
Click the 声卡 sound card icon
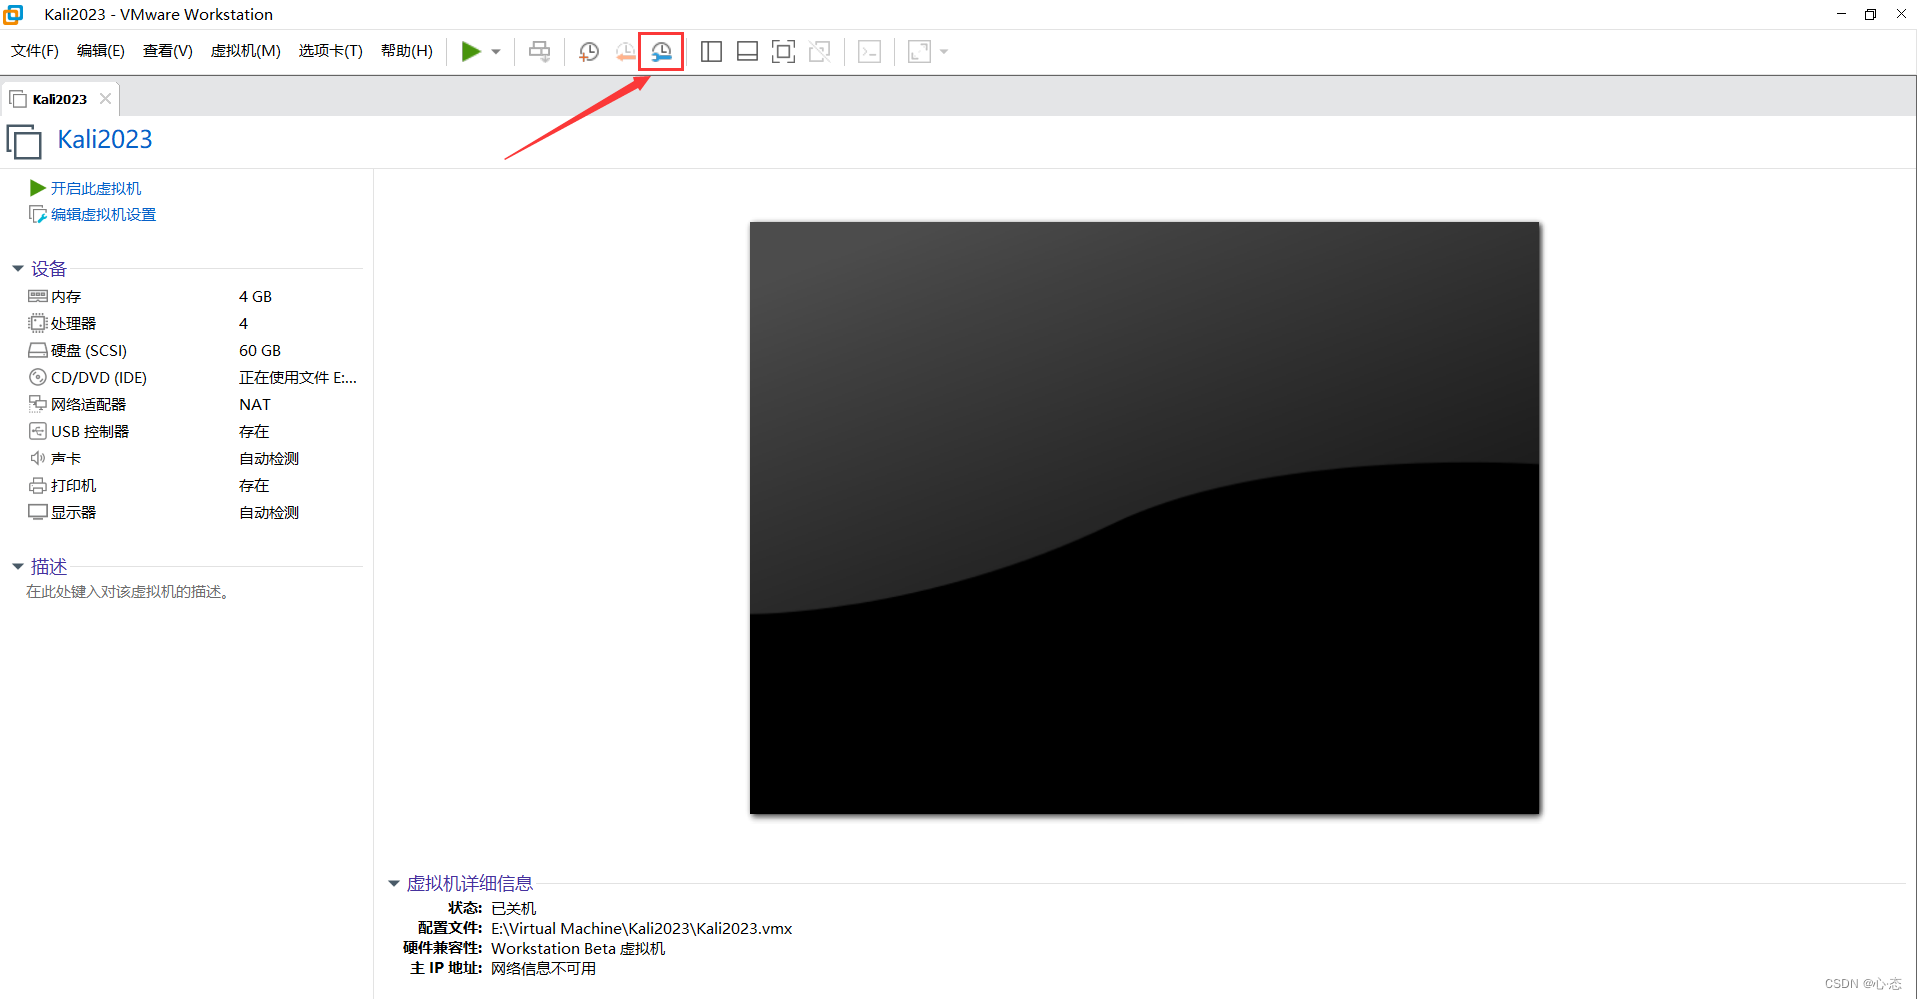(38, 458)
